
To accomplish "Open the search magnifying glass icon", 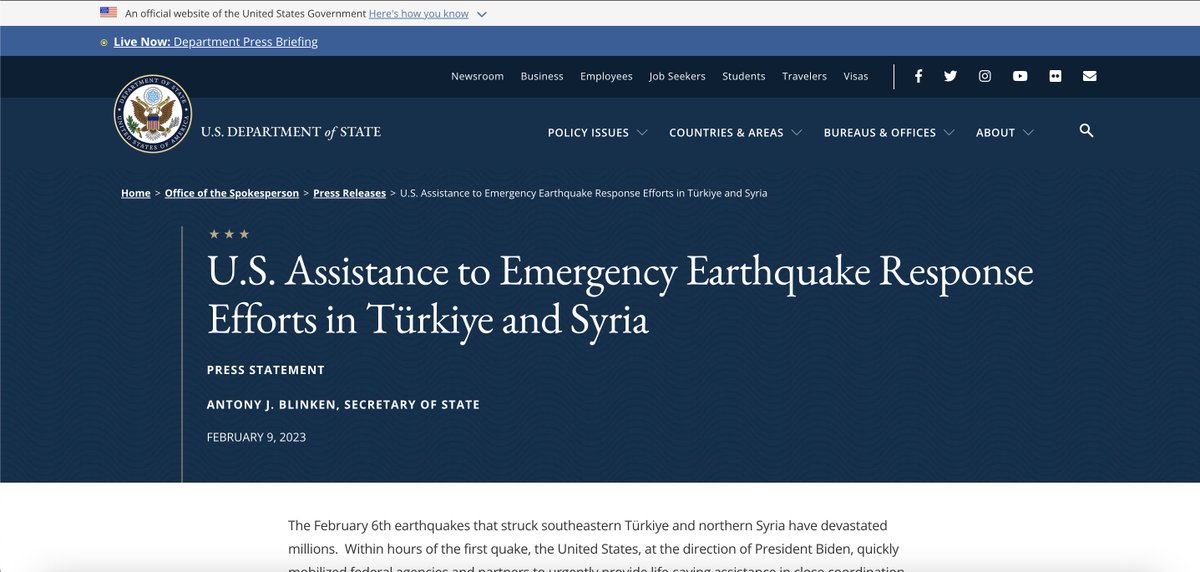I will (x=1087, y=131).
